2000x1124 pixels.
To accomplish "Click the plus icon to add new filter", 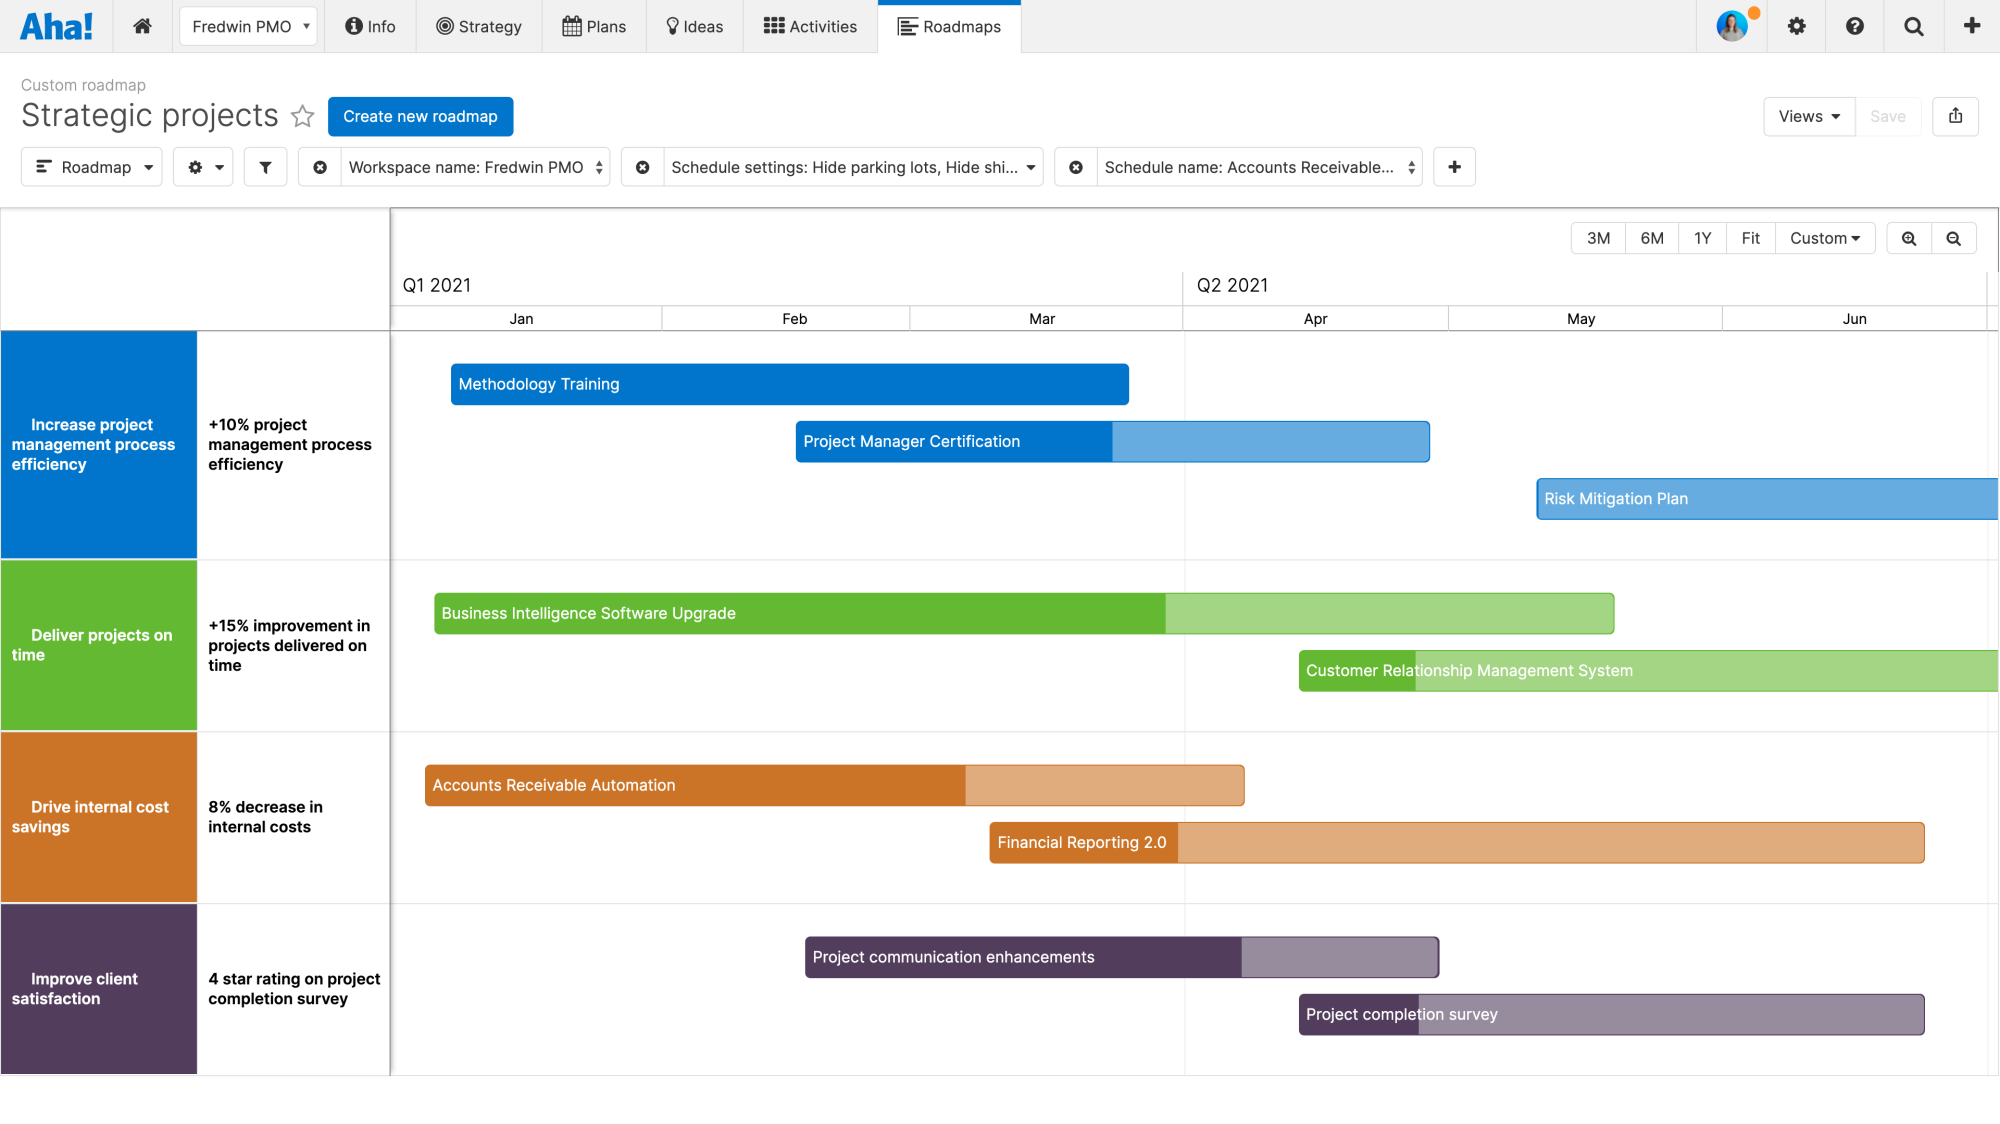I will (1455, 168).
